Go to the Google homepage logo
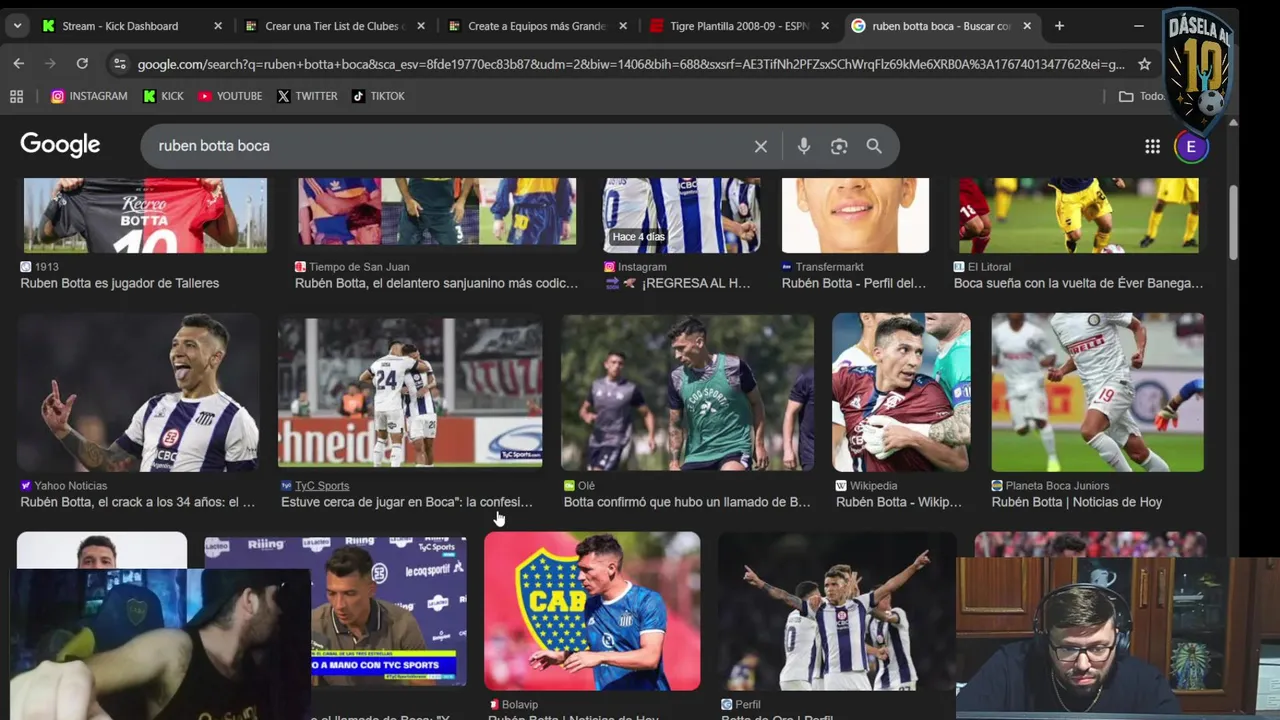This screenshot has height=720, width=1280. pos(60,145)
